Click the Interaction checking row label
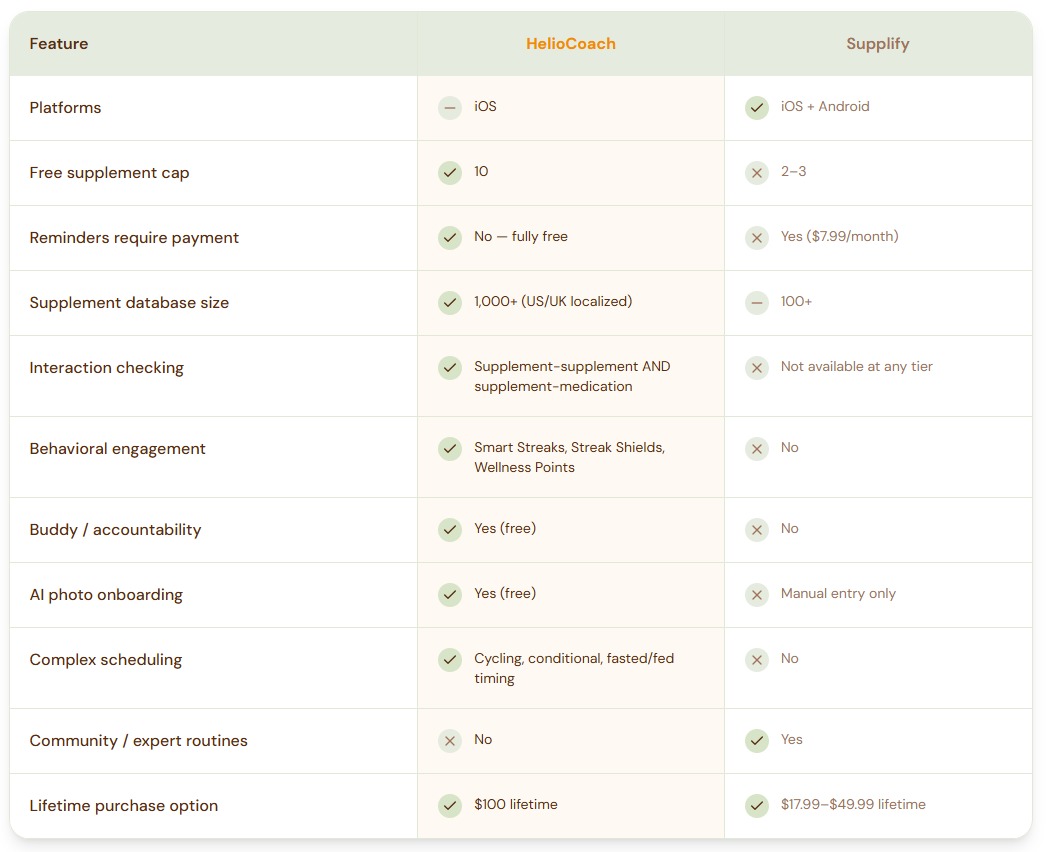The image size is (1048, 852). (x=107, y=368)
